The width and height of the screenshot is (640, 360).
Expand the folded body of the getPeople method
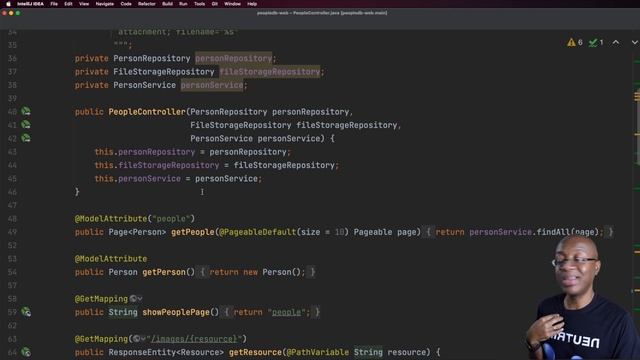click(x=519, y=232)
